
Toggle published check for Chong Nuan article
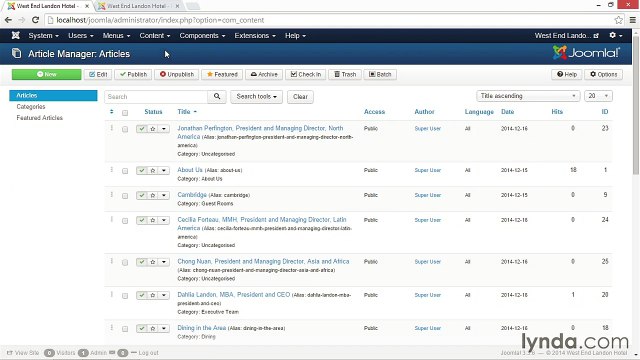142,262
